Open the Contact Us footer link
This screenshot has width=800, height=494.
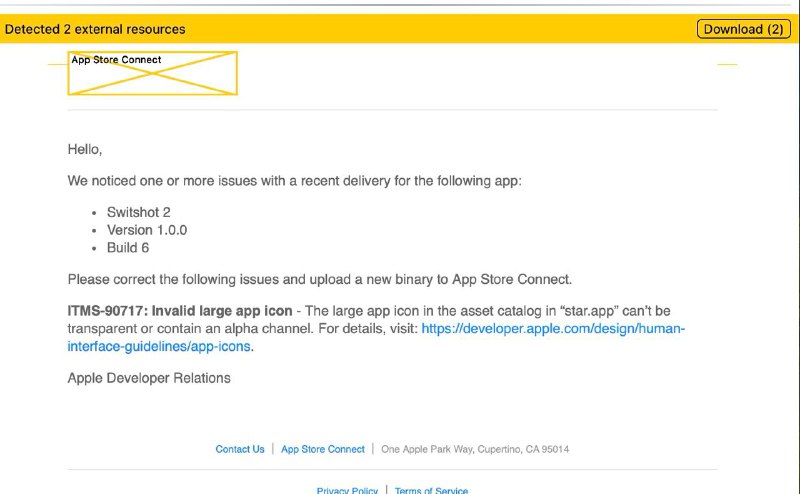[240, 449]
